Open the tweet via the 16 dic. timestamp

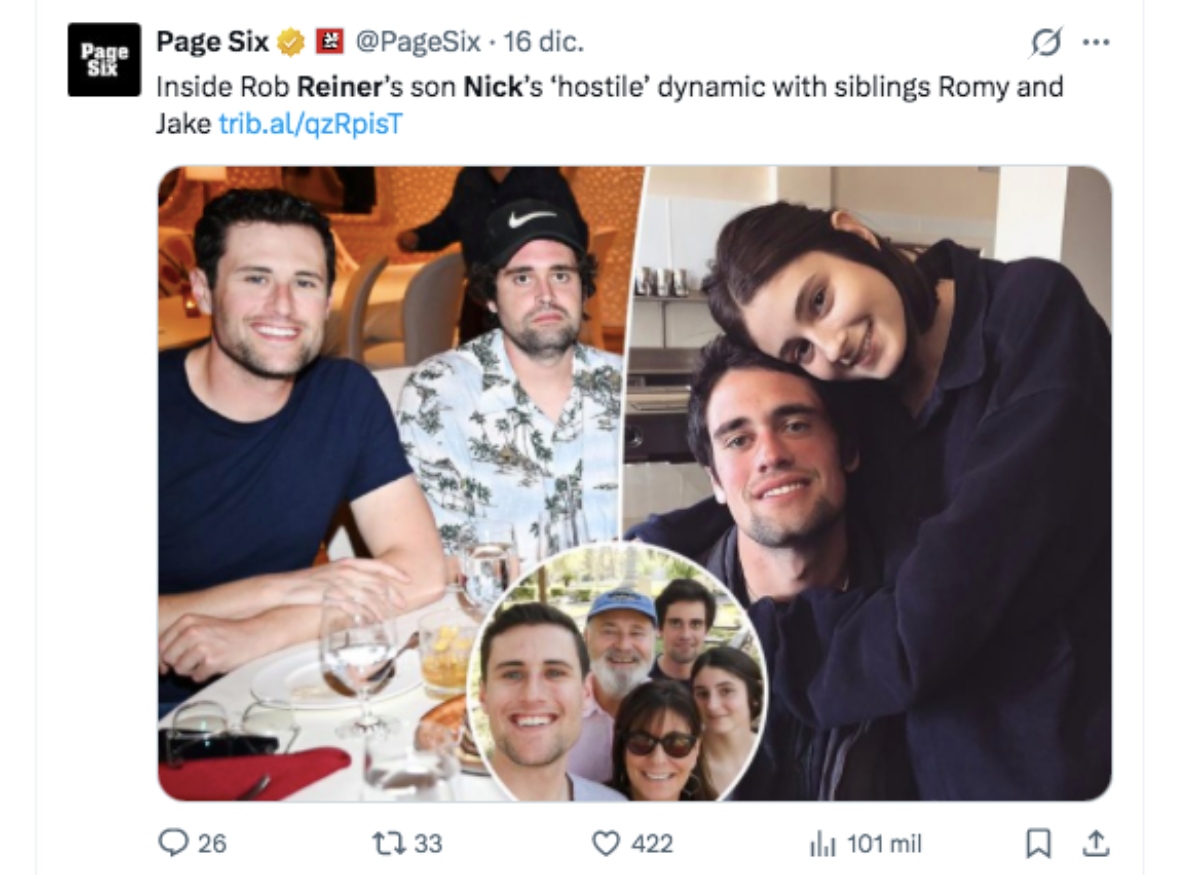tap(544, 43)
